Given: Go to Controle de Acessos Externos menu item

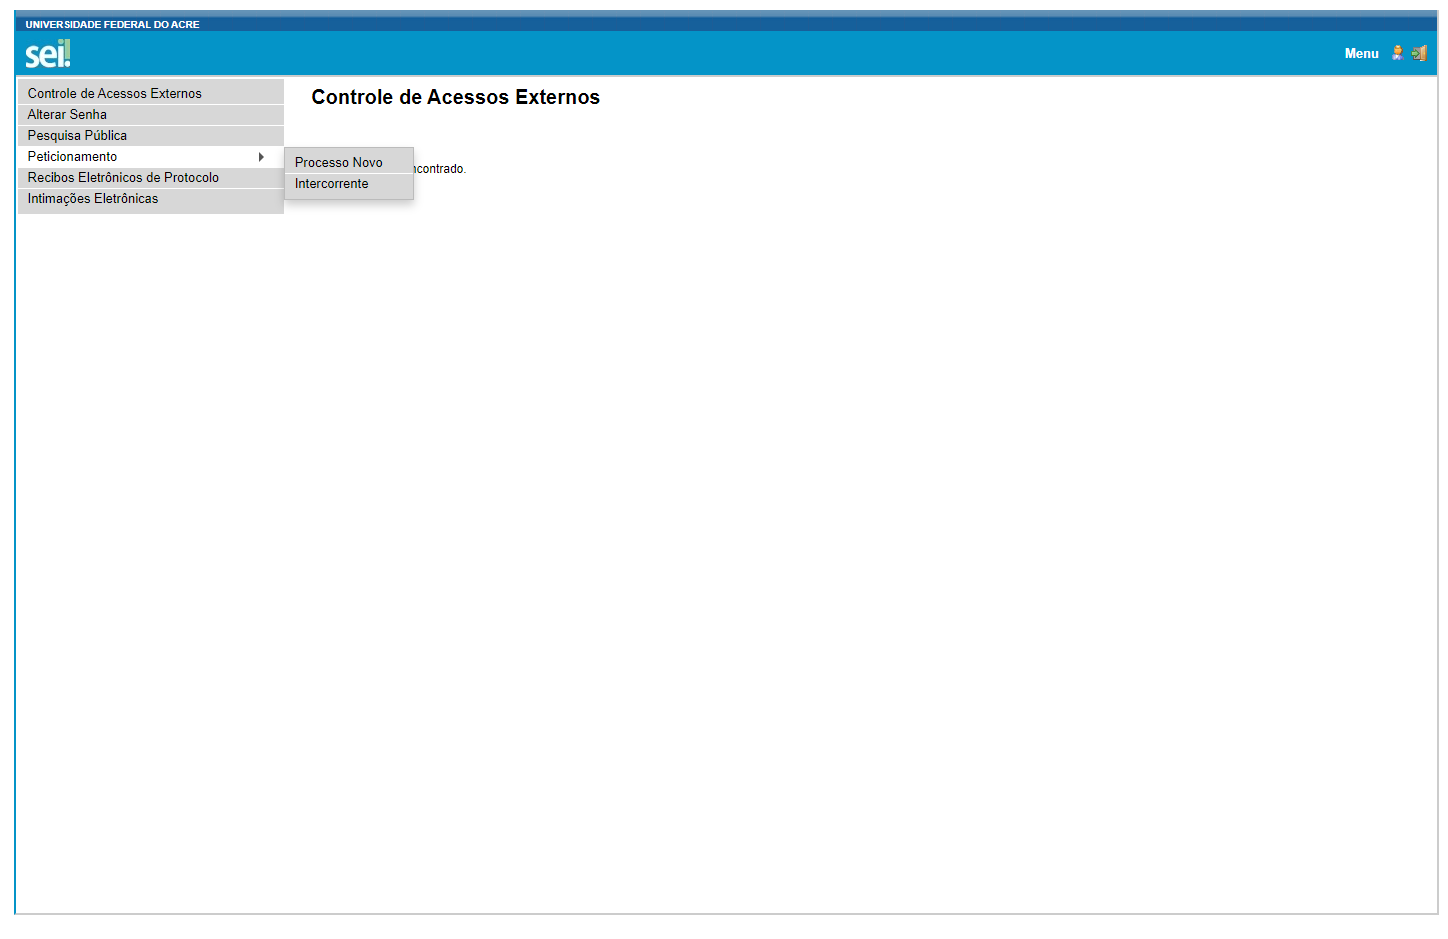Looking at the screenshot, I should [115, 94].
